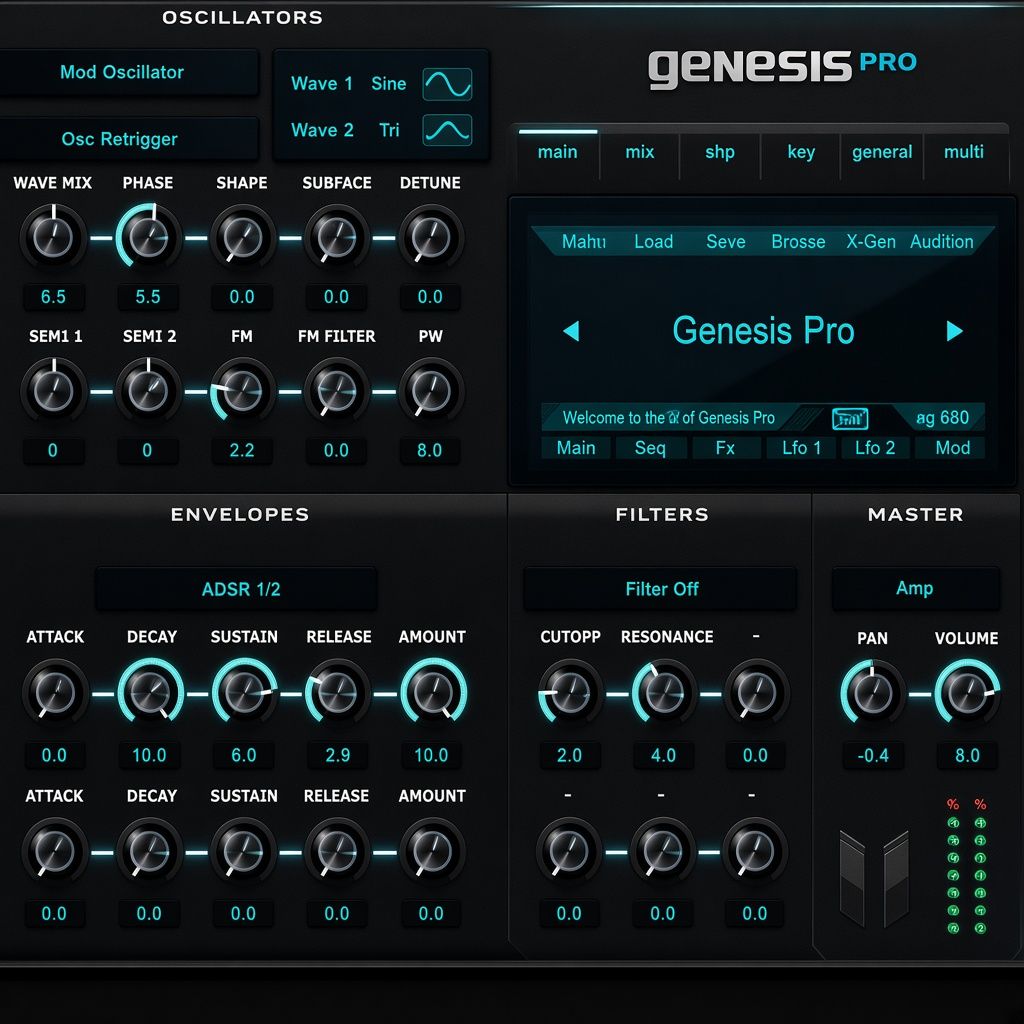Screen dimensions: 1024x1024
Task: Click the PW knob
Action: click(x=430, y=391)
